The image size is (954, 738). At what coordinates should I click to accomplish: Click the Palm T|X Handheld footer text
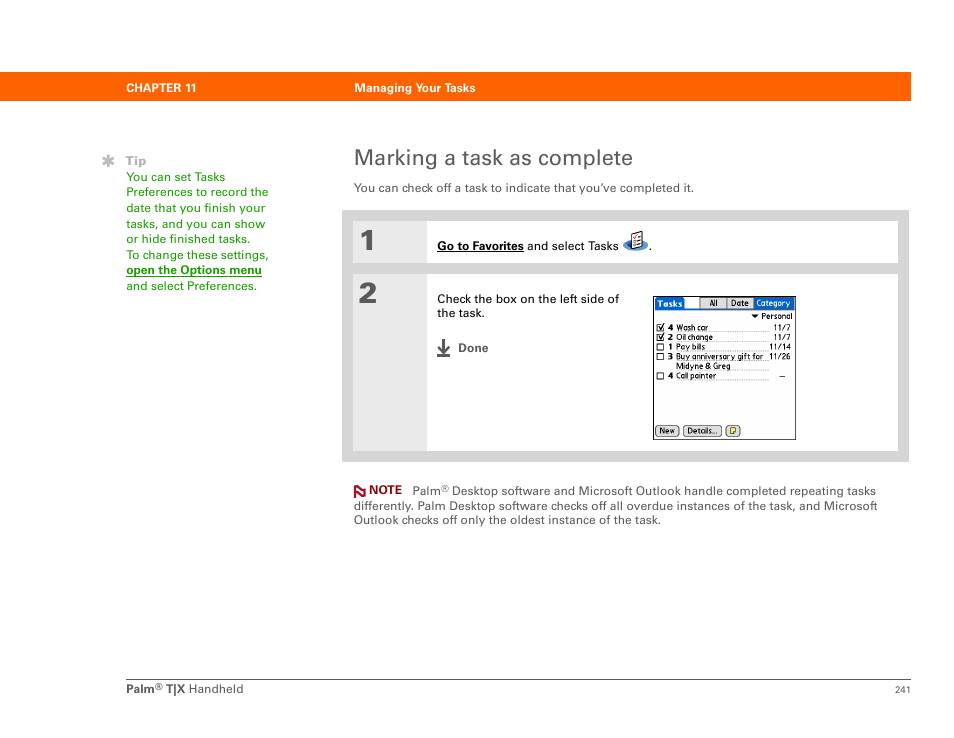coord(185,689)
